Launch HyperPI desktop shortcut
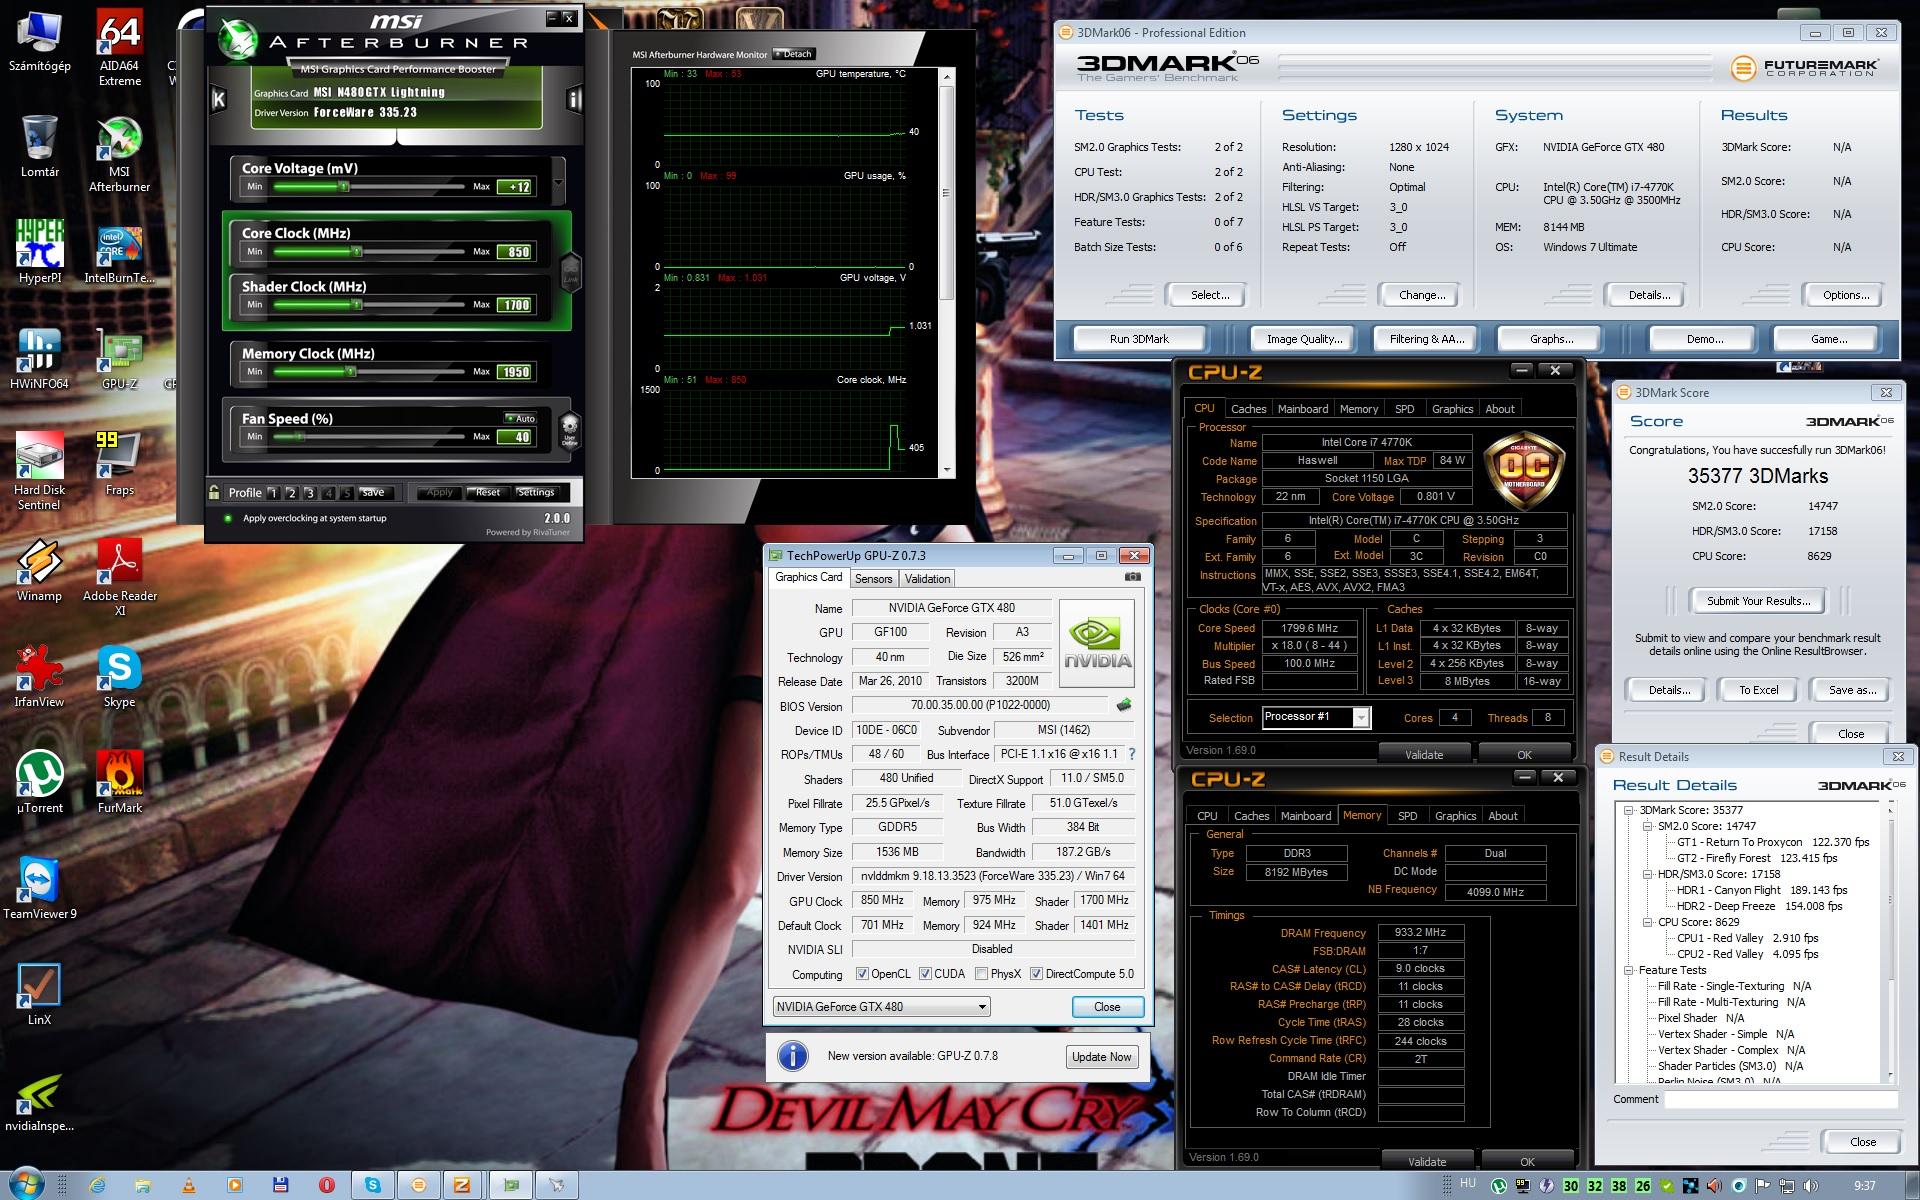The image size is (1920, 1200). pyautogui.click(x=39, y=253)
